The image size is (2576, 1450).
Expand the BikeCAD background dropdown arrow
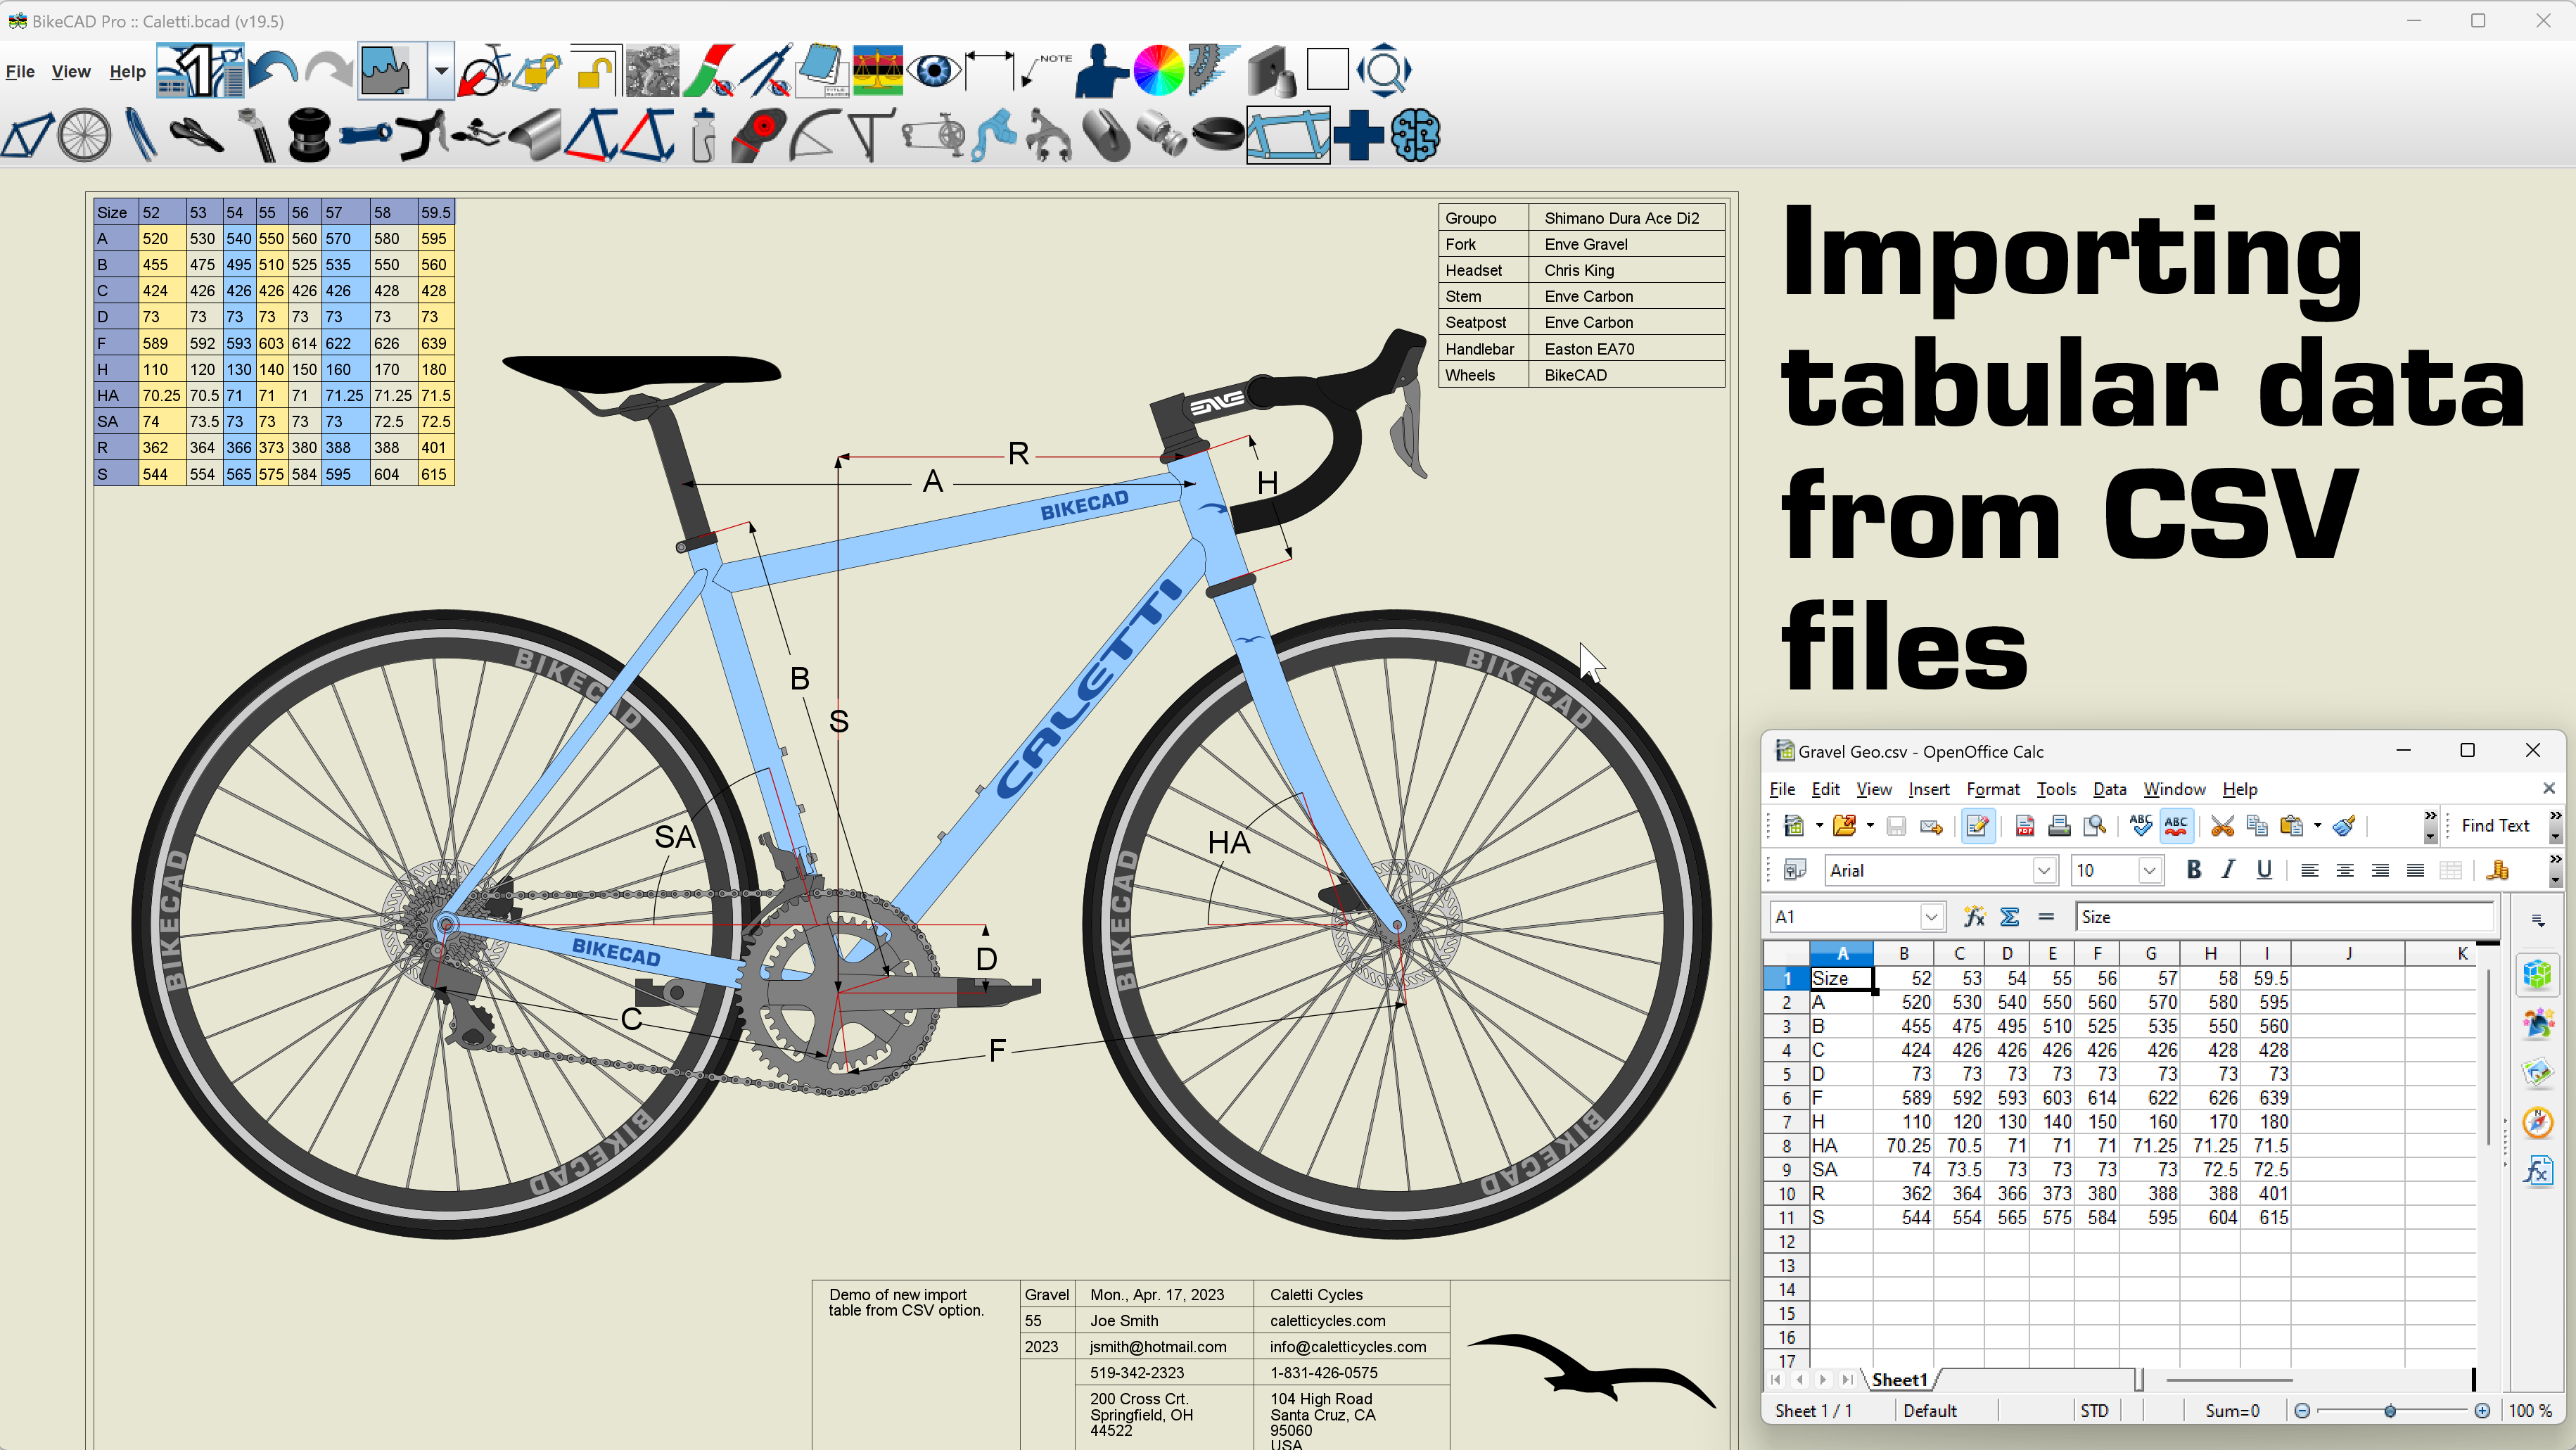pyautogui.click(x=440, y=71)
